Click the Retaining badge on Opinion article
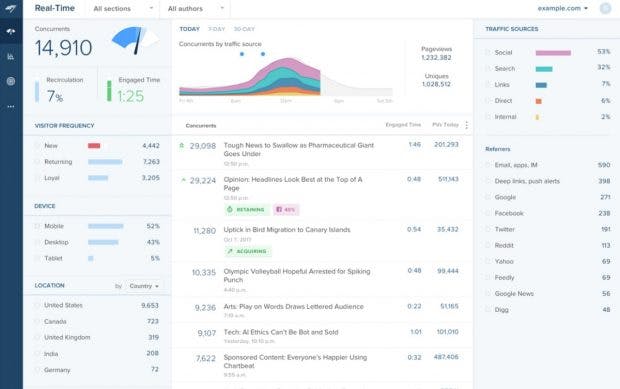This screenshot has height=389, width=620. (x=247, y=210)
